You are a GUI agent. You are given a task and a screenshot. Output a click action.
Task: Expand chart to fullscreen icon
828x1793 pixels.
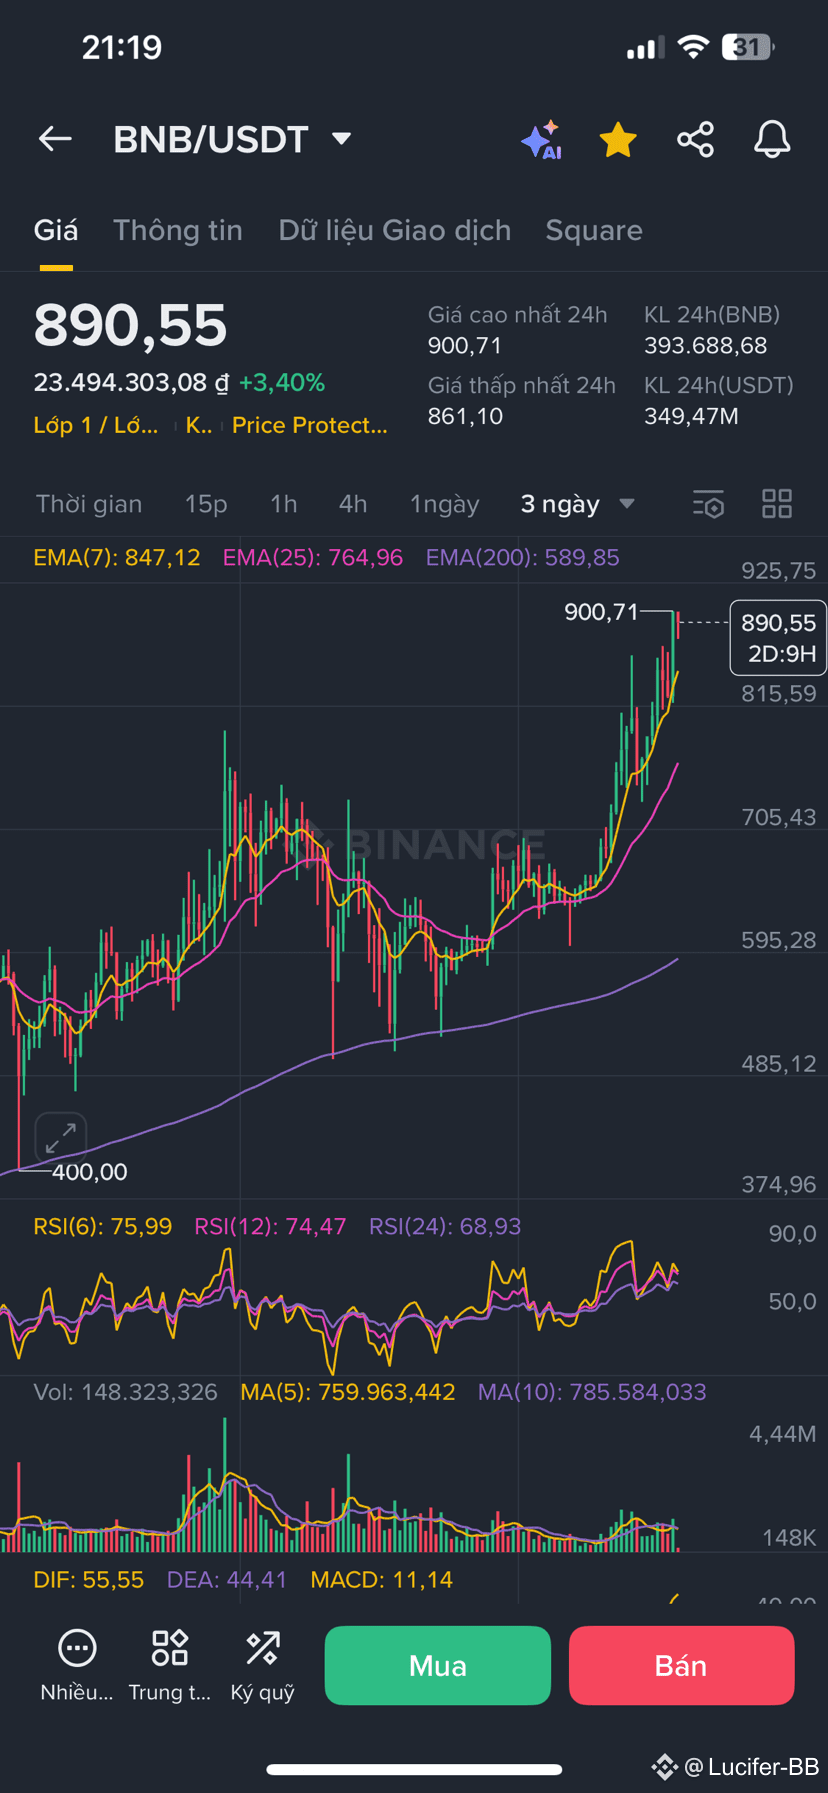tap(61, 1138)
